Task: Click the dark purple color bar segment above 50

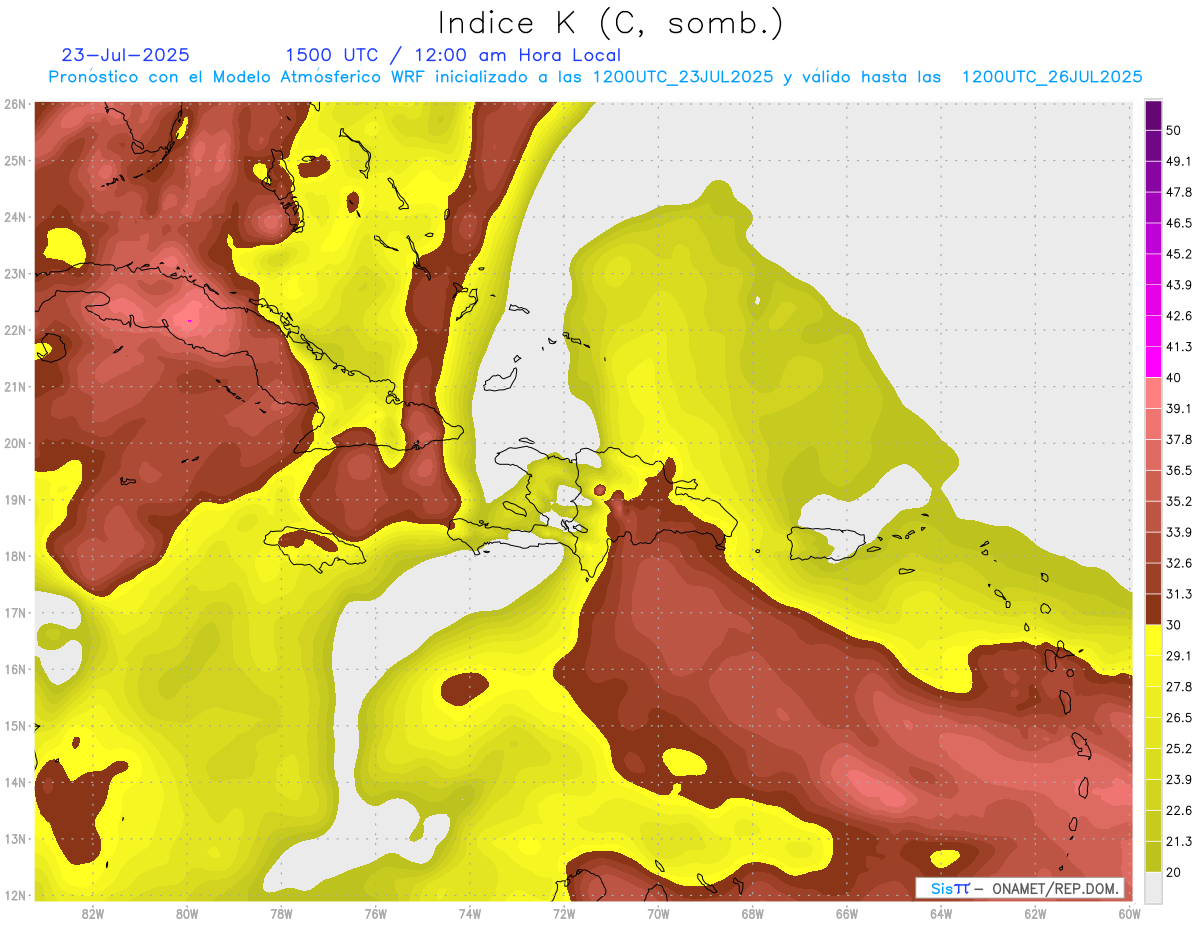Action: coord(1153,115)
